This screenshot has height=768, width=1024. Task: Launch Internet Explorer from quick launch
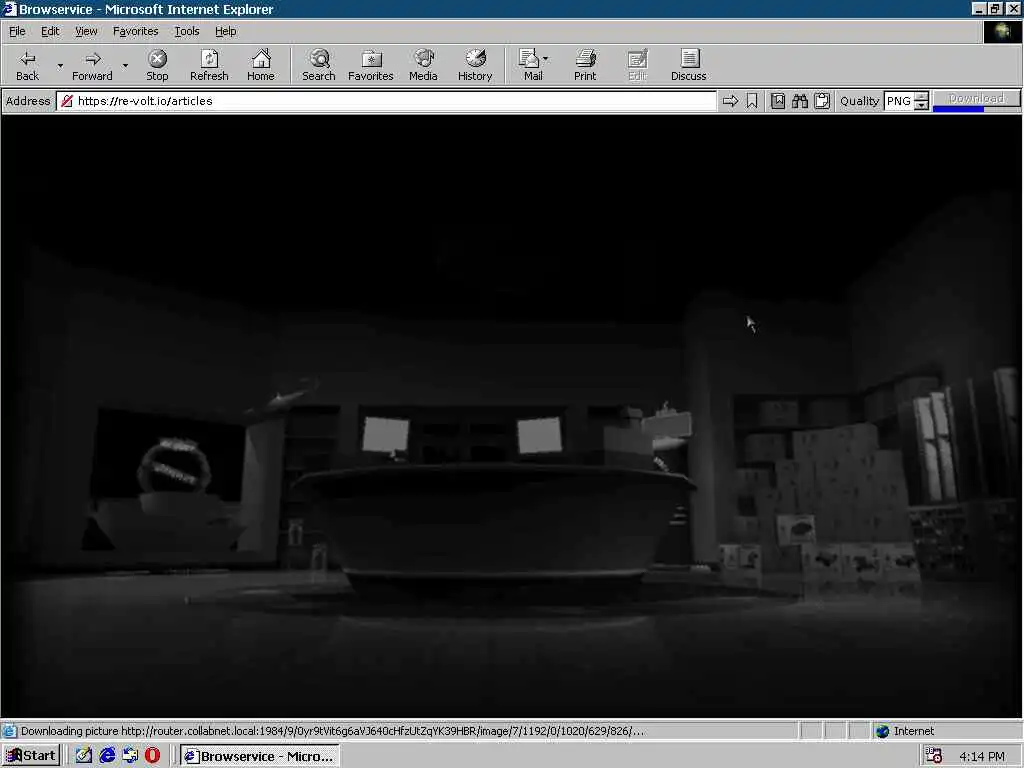coord(107,756)
